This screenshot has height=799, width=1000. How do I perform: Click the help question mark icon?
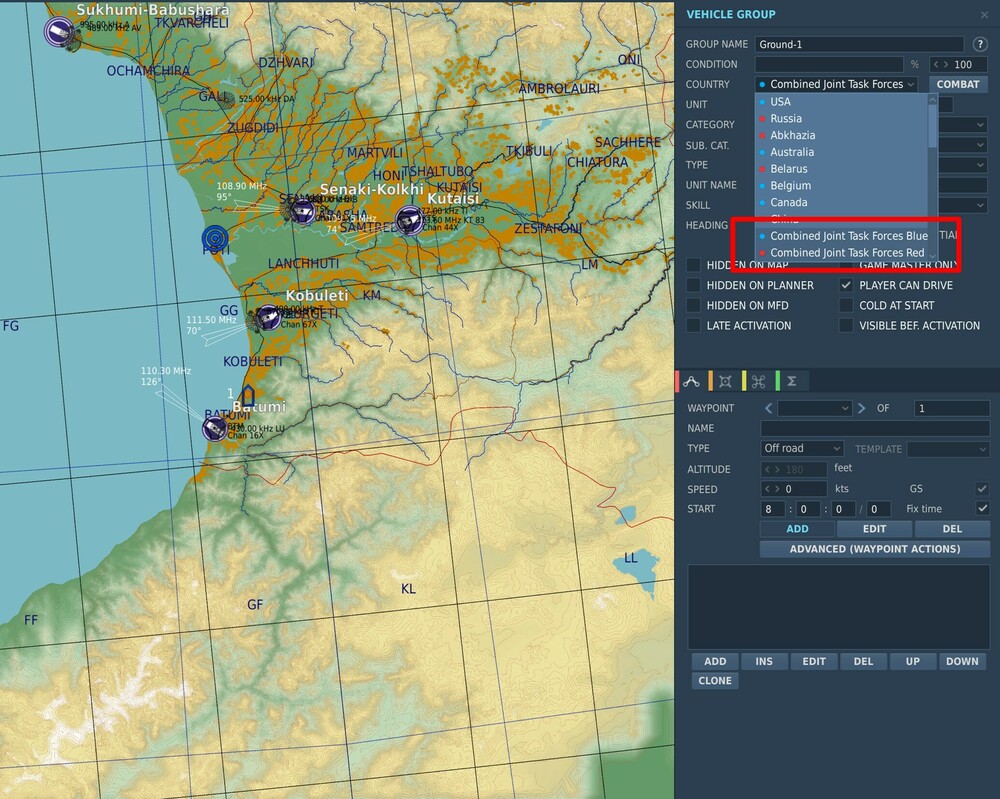tap(980, 44)
